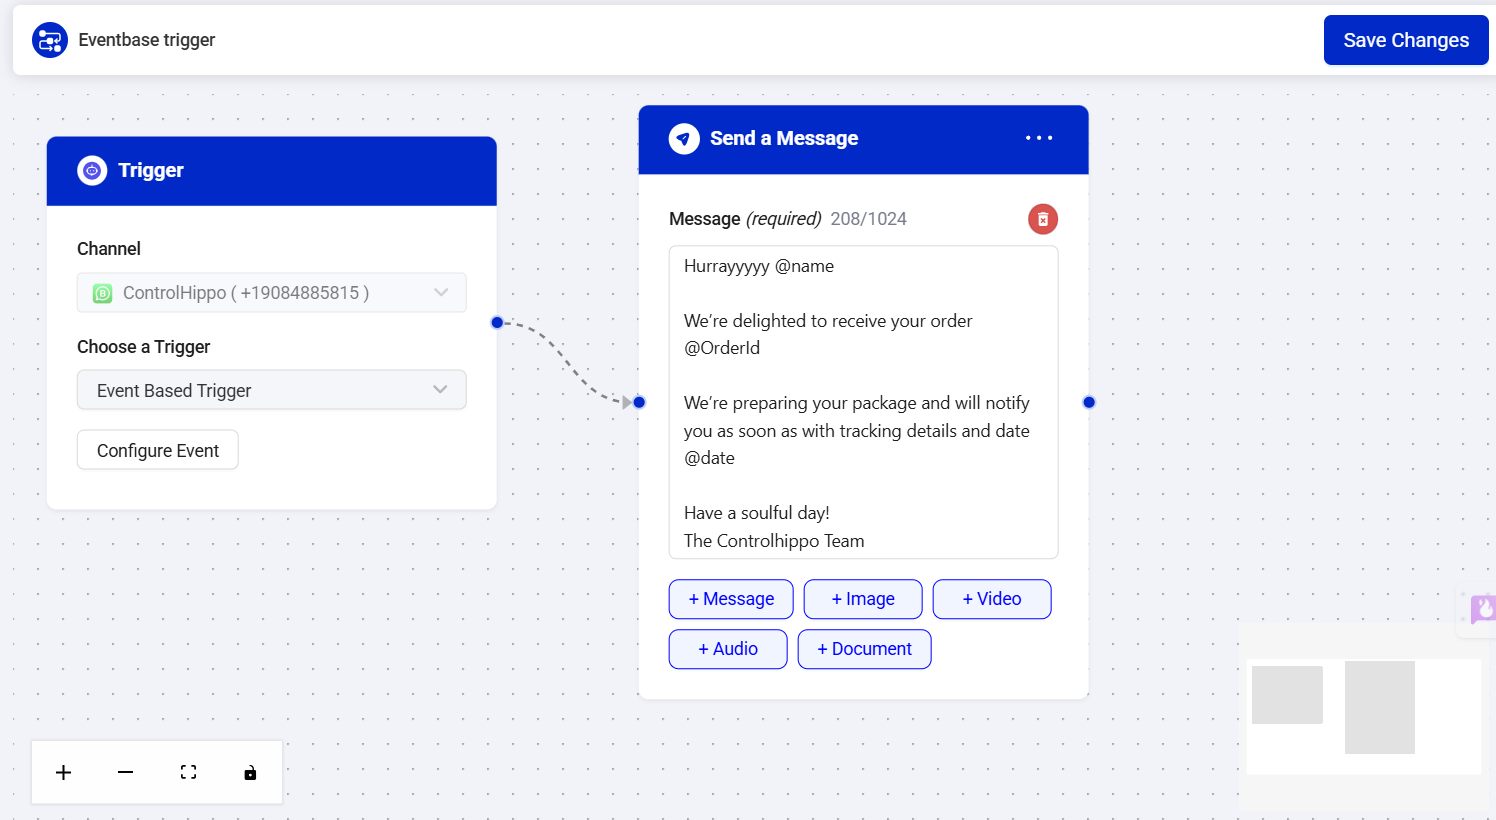Click inside the message text area
Viewport: 1496px width, 820px height.
(x=863, y=402)
